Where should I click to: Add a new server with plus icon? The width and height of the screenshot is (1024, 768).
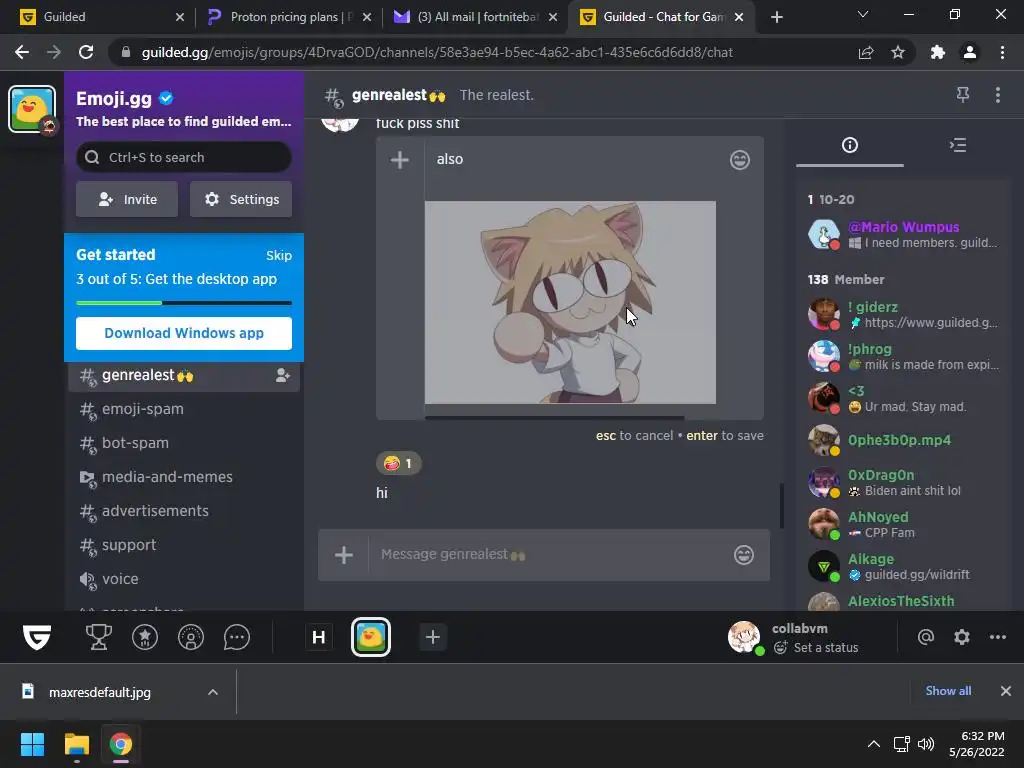click(432, 637)
